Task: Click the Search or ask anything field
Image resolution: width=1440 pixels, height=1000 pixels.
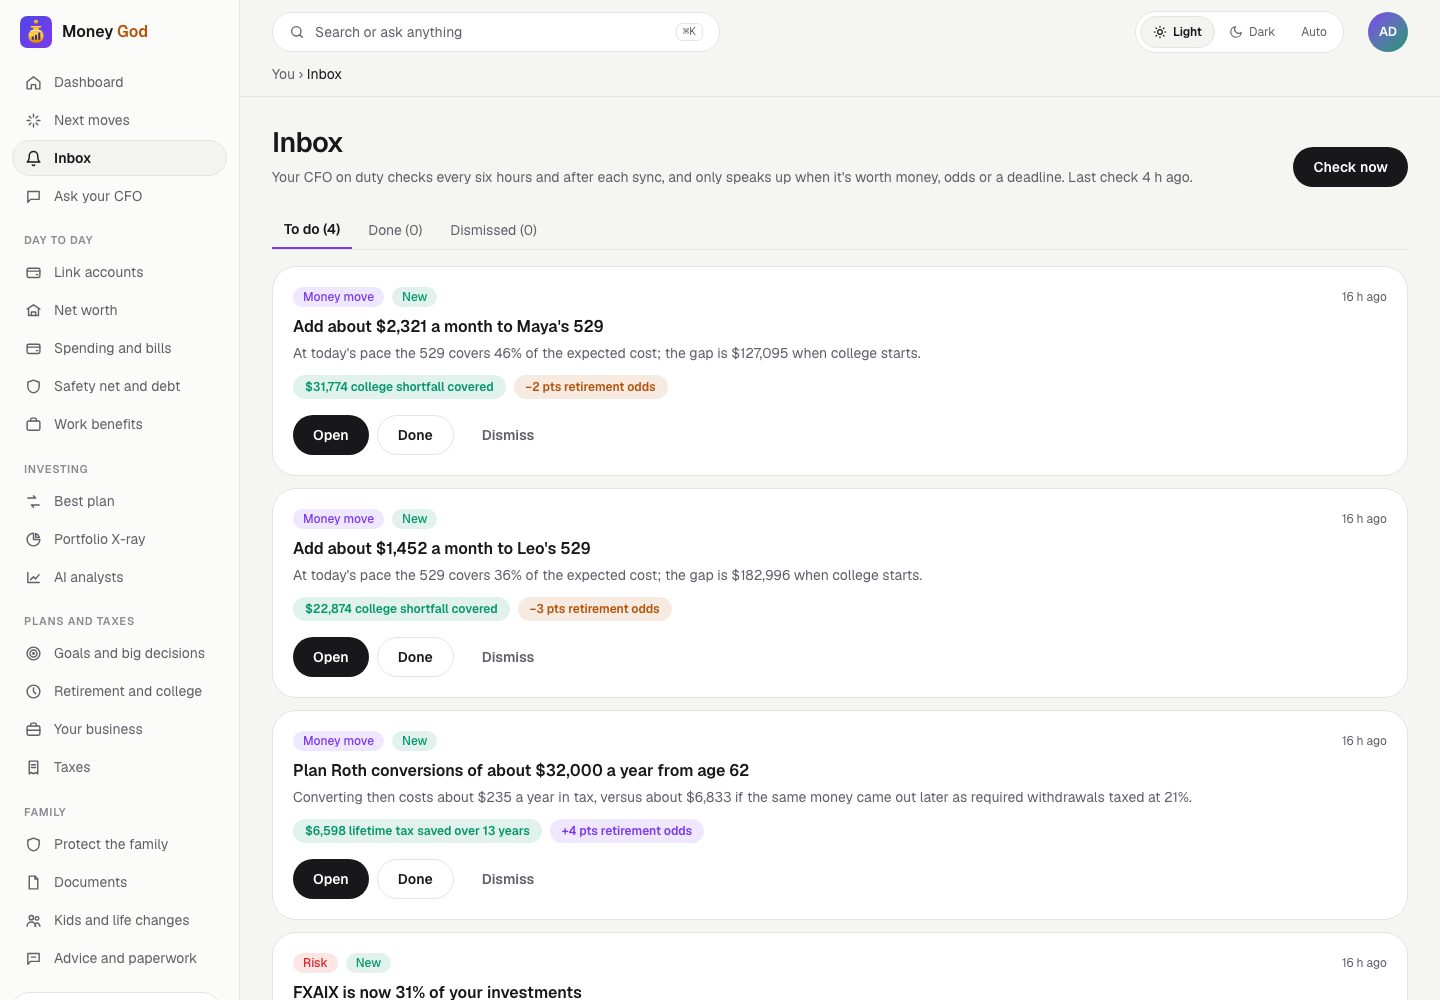Action: coord(496,32)
